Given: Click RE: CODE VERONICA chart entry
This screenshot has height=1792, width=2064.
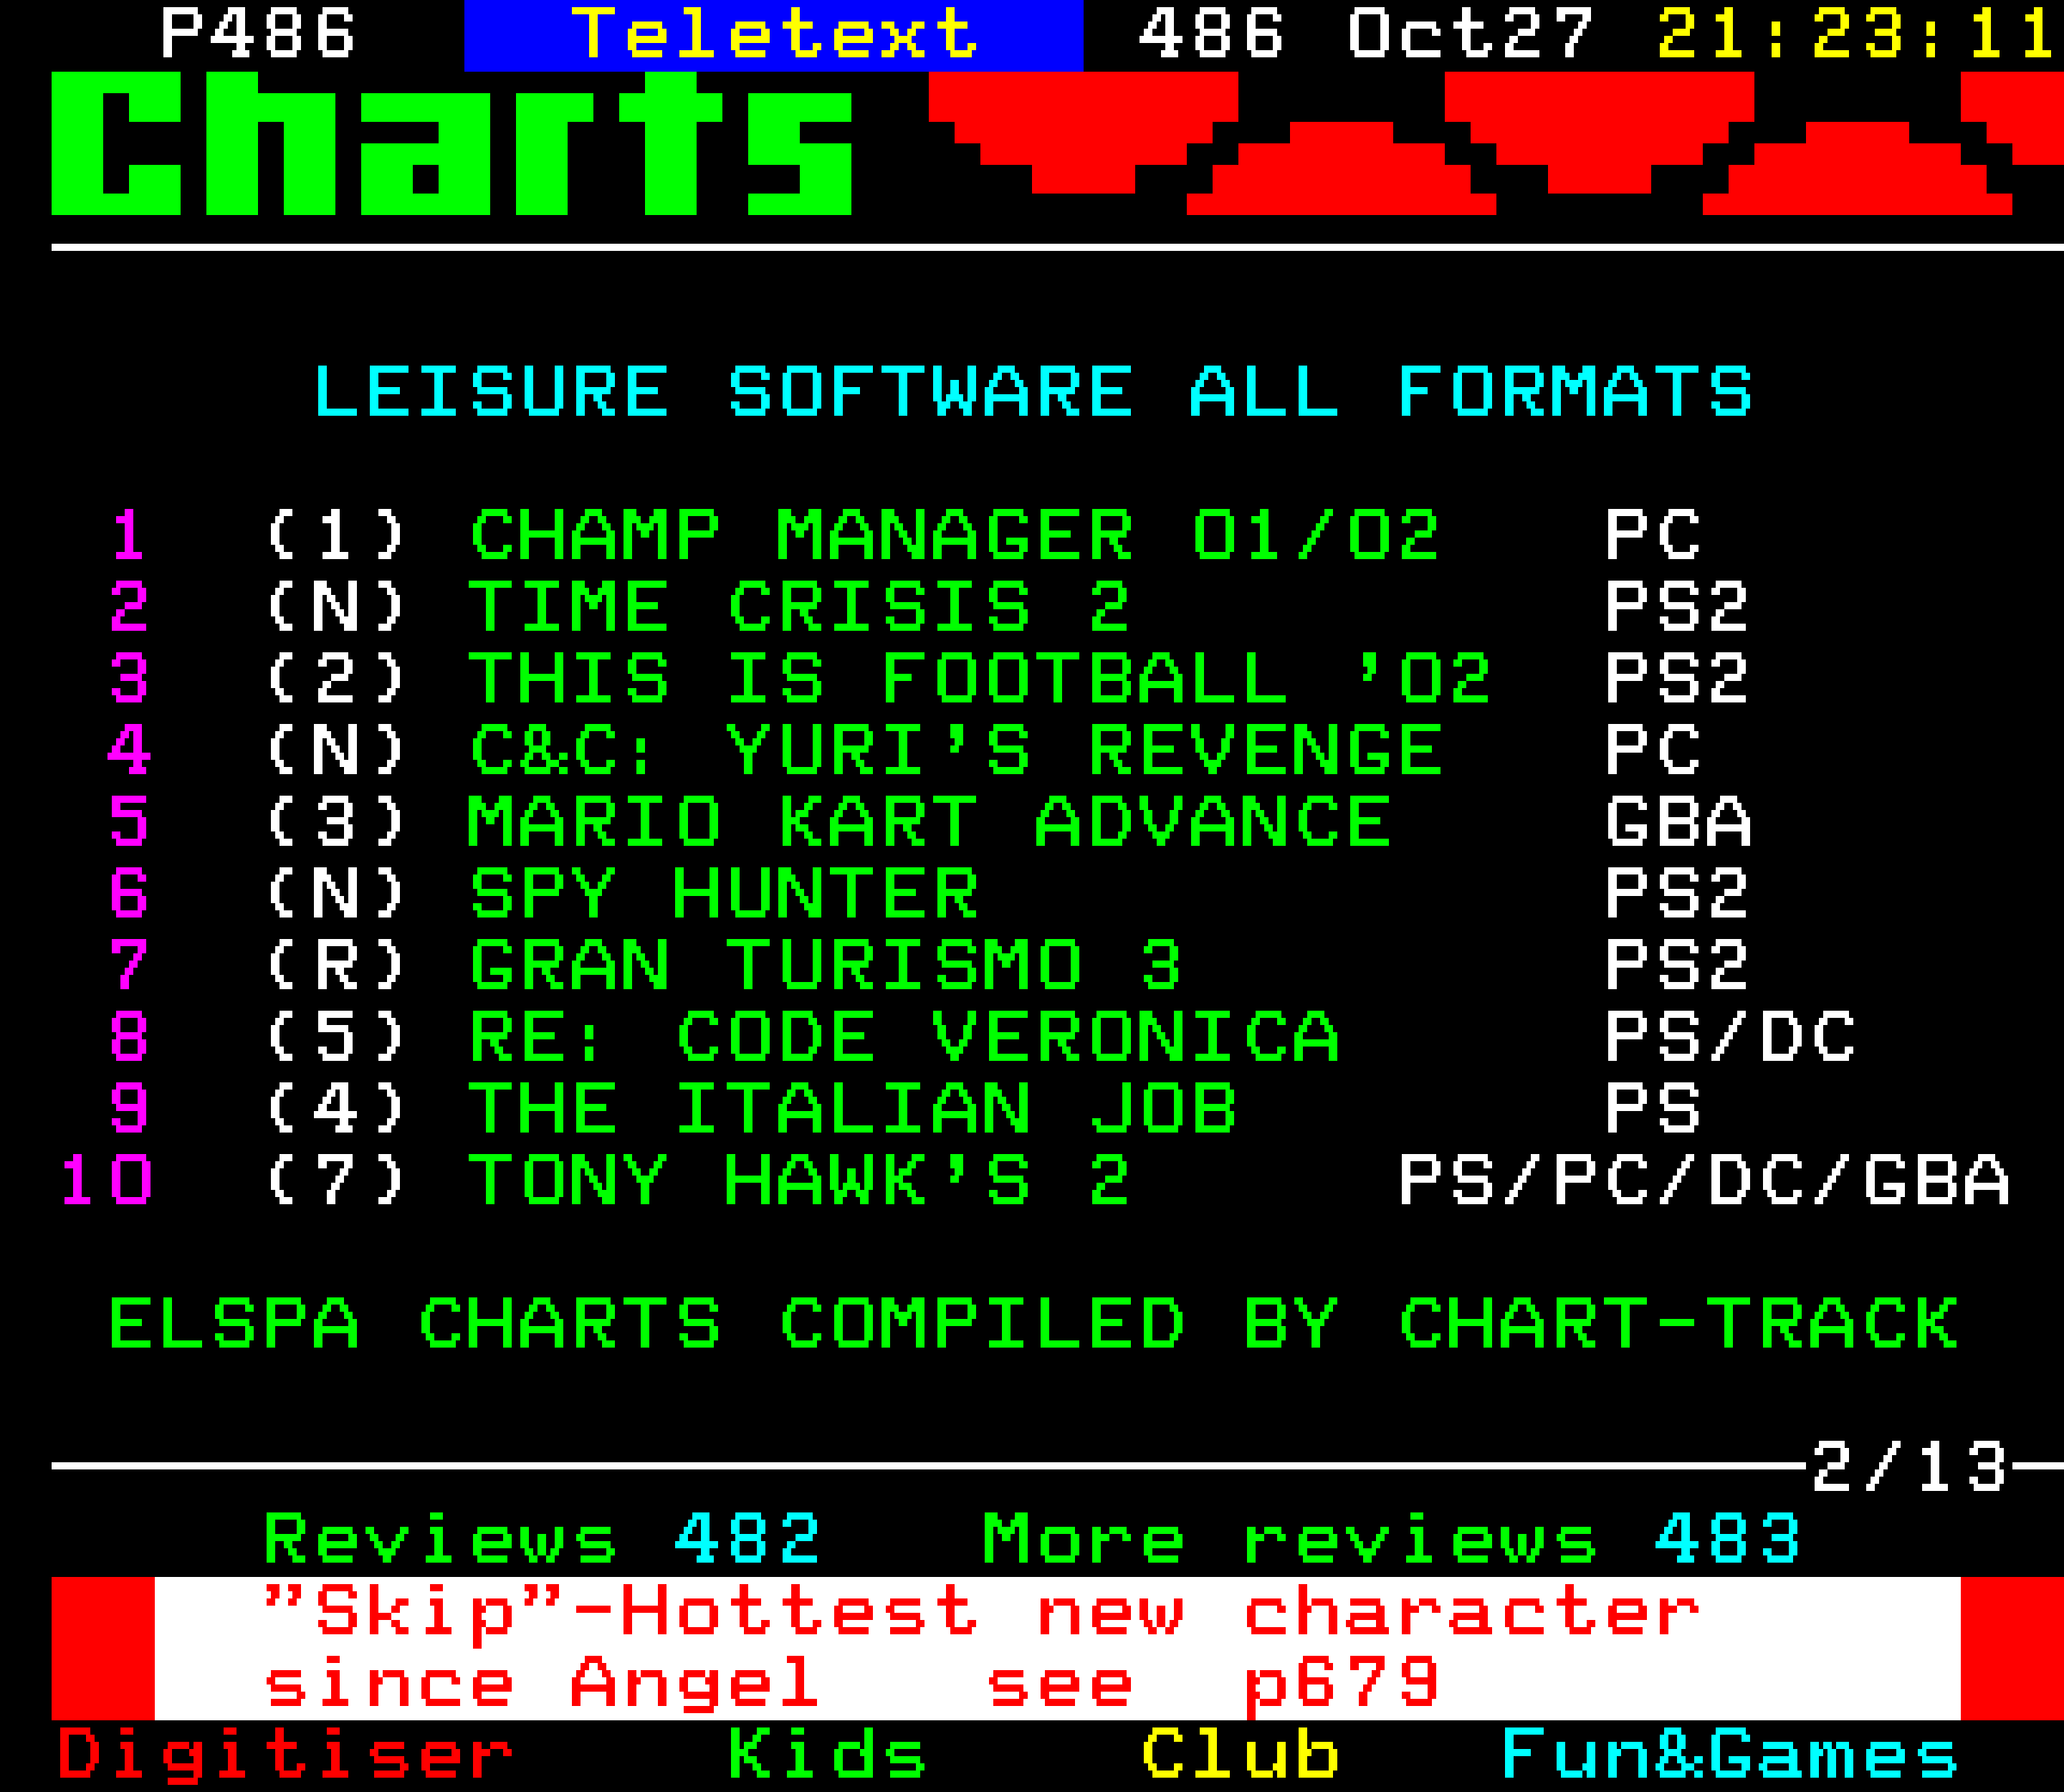Looking at the screenshot, I should click(x=904, y=1037).
